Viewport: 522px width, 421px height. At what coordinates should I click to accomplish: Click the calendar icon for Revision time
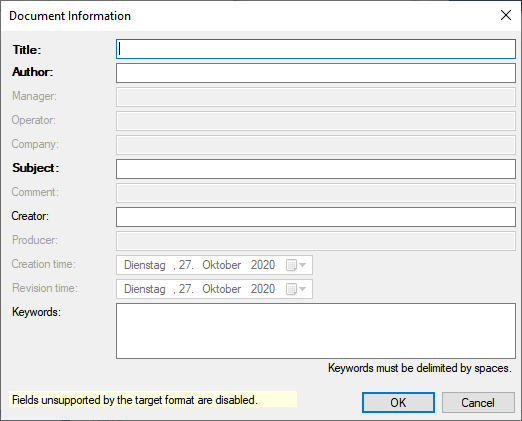[x=292, y=289]
